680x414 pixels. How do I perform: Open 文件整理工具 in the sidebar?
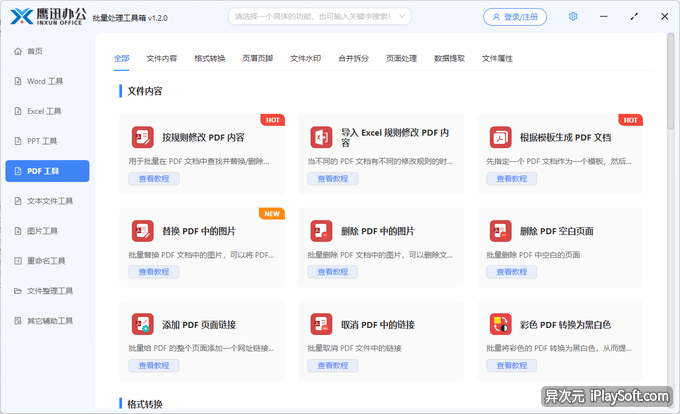pyautogui.click(x=47, y=290)
